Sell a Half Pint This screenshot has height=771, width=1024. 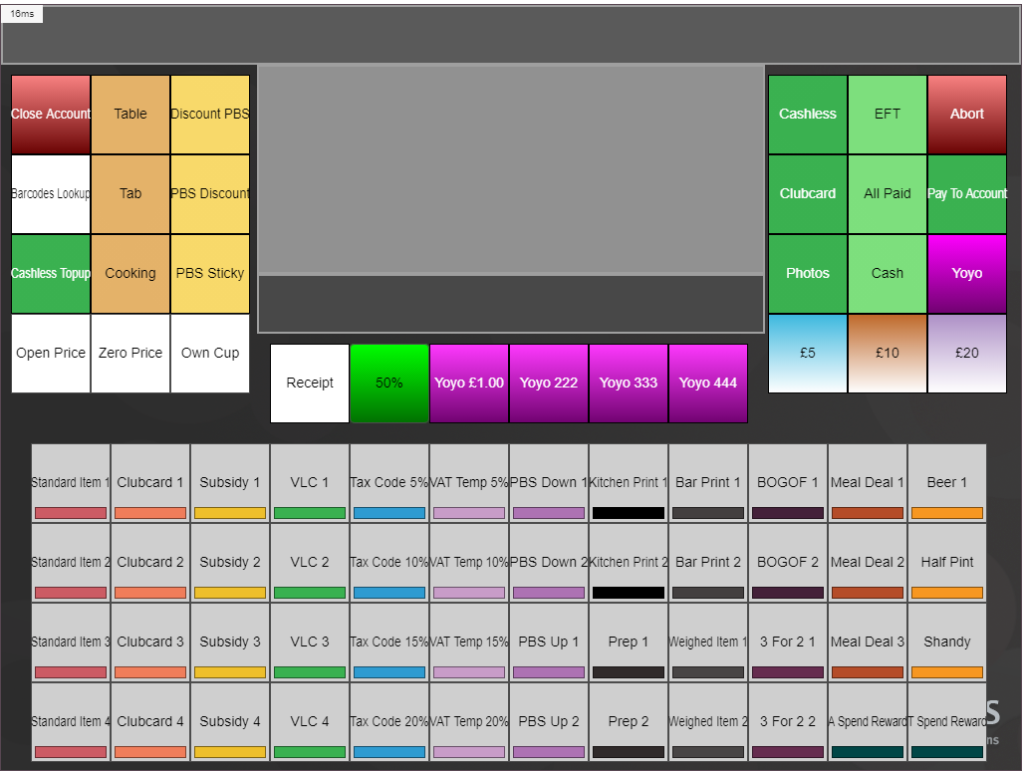tap(946, 561)
